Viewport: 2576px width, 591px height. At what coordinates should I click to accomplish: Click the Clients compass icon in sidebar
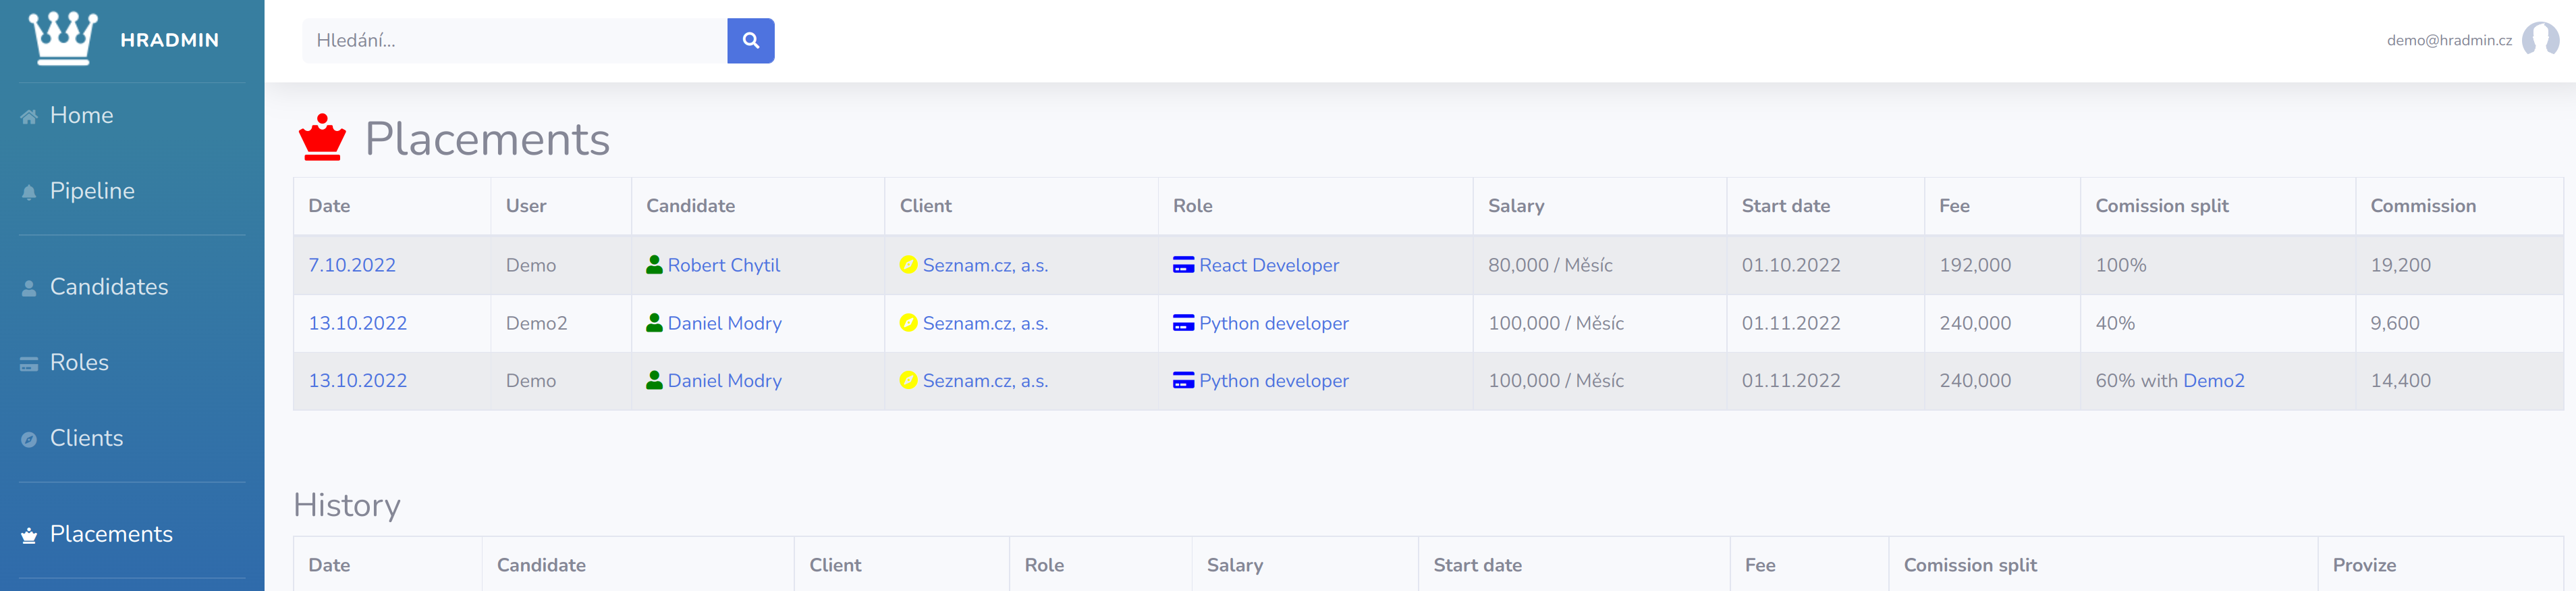pos(29,439)
